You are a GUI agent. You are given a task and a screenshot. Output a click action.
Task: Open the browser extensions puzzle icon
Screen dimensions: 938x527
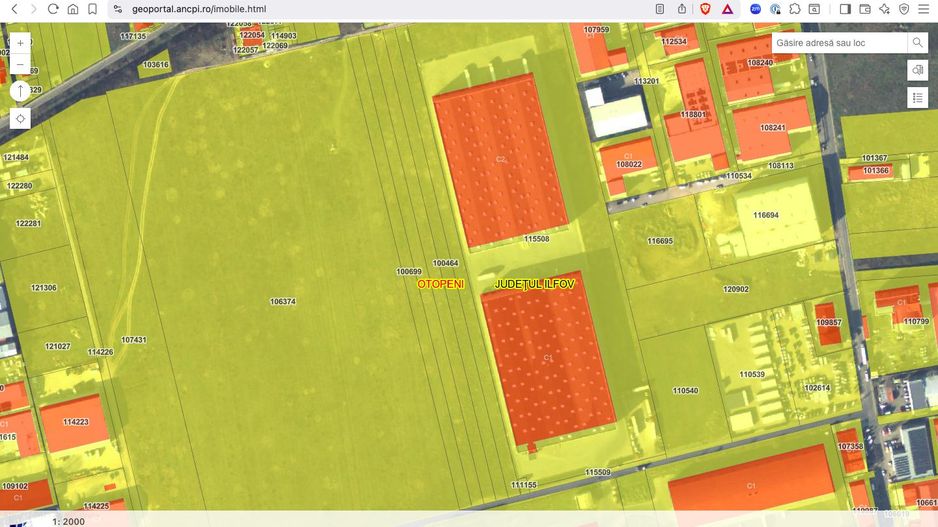pyautogui.click(x=795, y=9)
